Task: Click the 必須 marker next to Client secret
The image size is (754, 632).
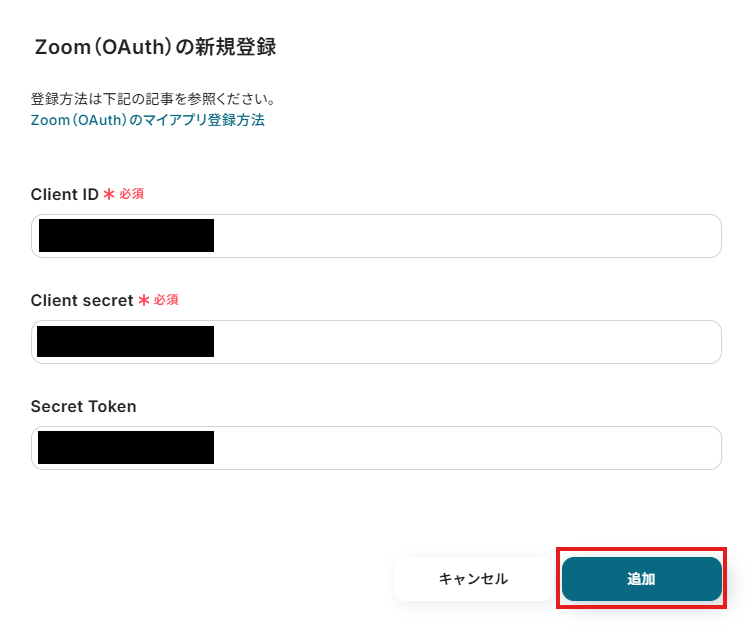Action: click(166, 300)
